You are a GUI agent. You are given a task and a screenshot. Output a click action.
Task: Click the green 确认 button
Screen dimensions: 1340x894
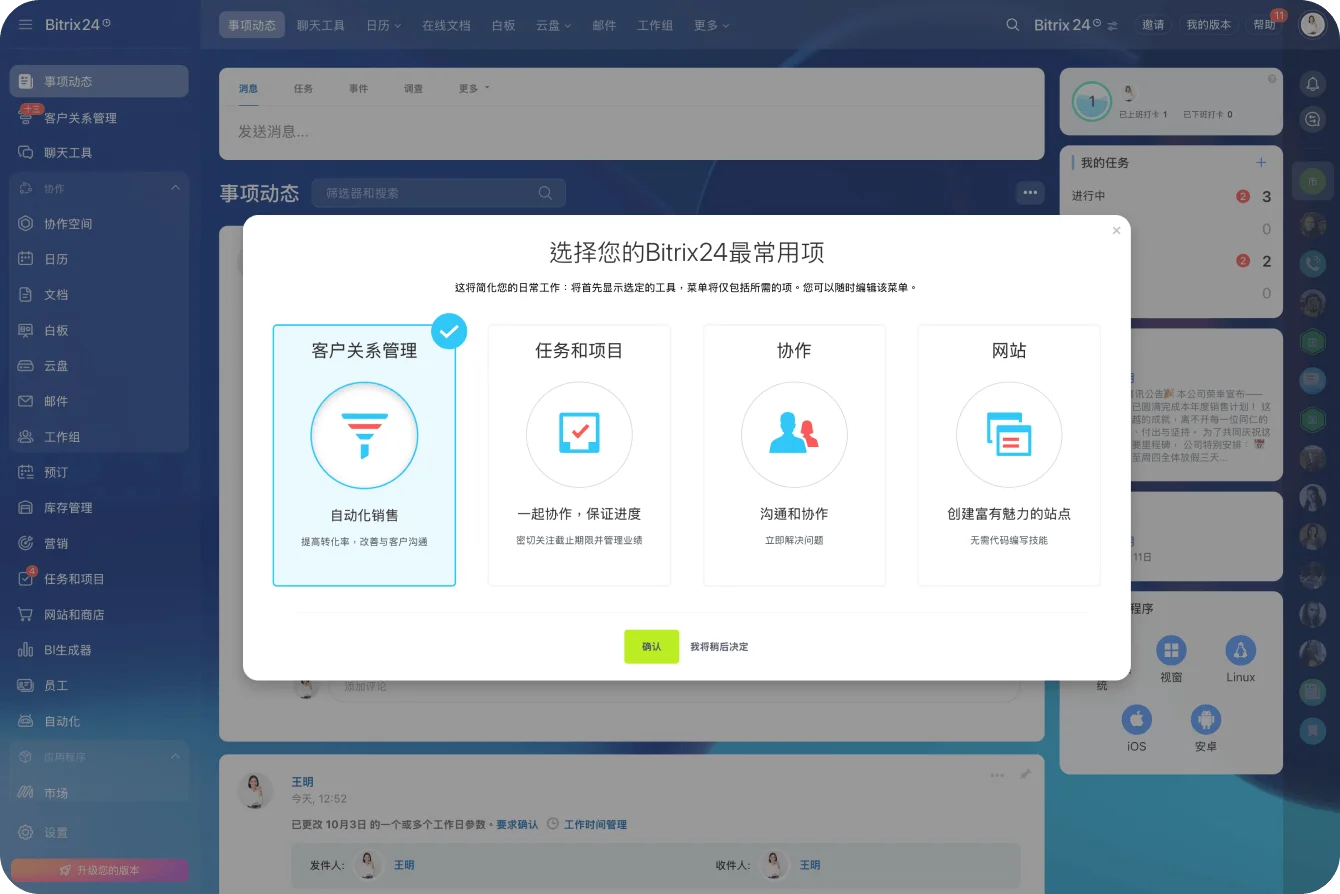point(652,647)
